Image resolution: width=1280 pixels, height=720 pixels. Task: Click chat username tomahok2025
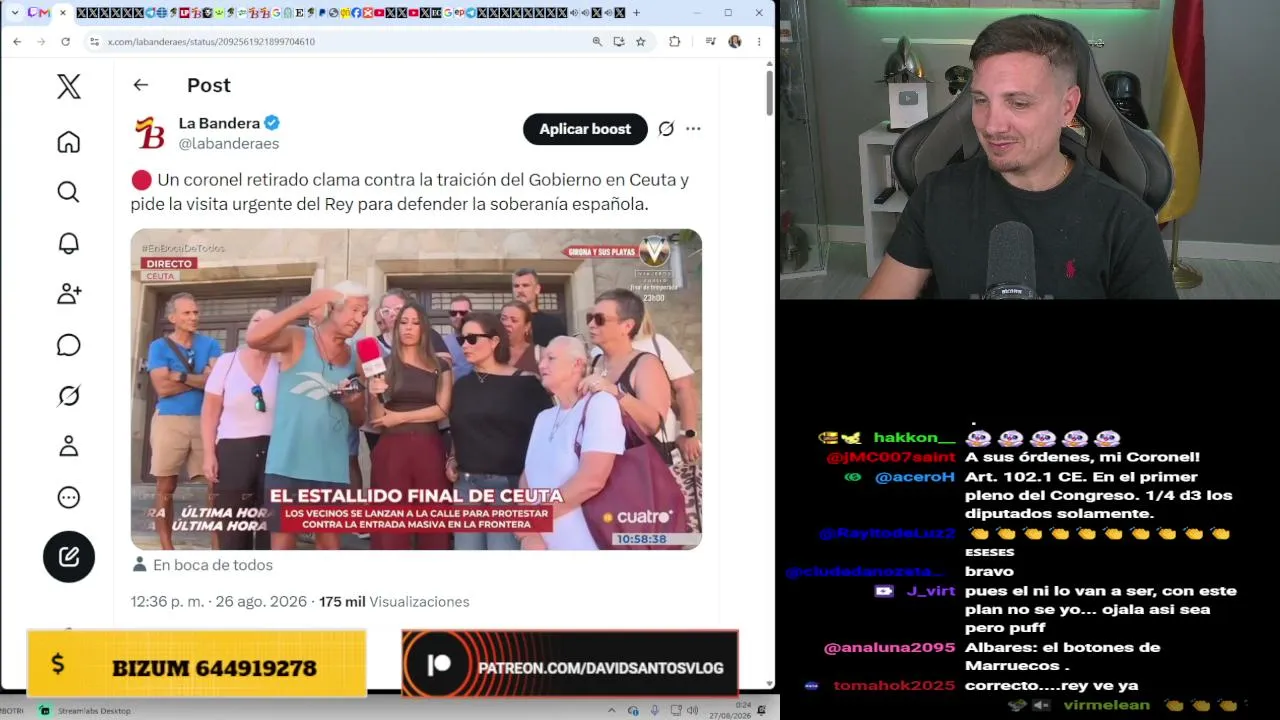(894, 686)
